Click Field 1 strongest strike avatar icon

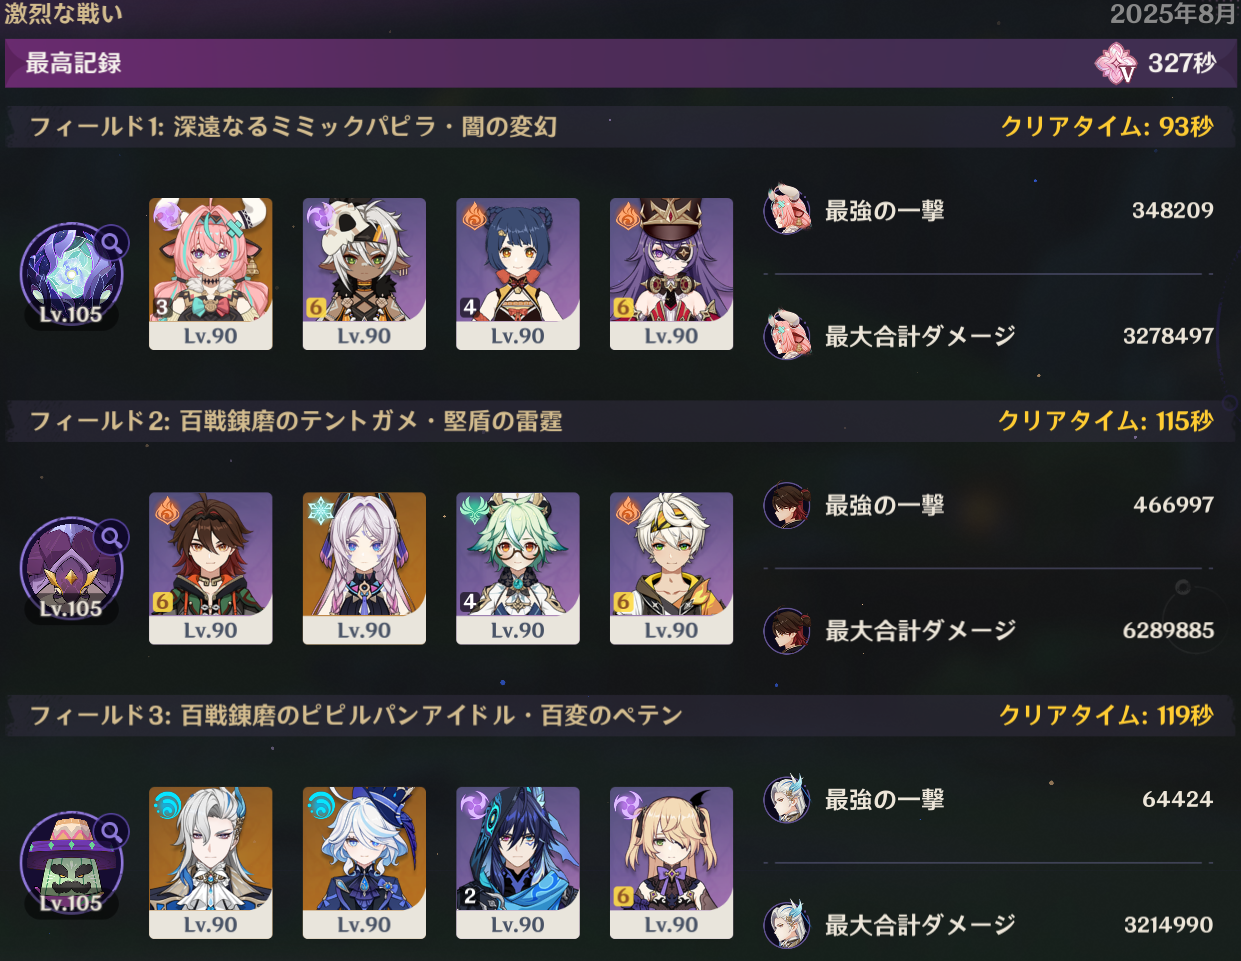788,210
